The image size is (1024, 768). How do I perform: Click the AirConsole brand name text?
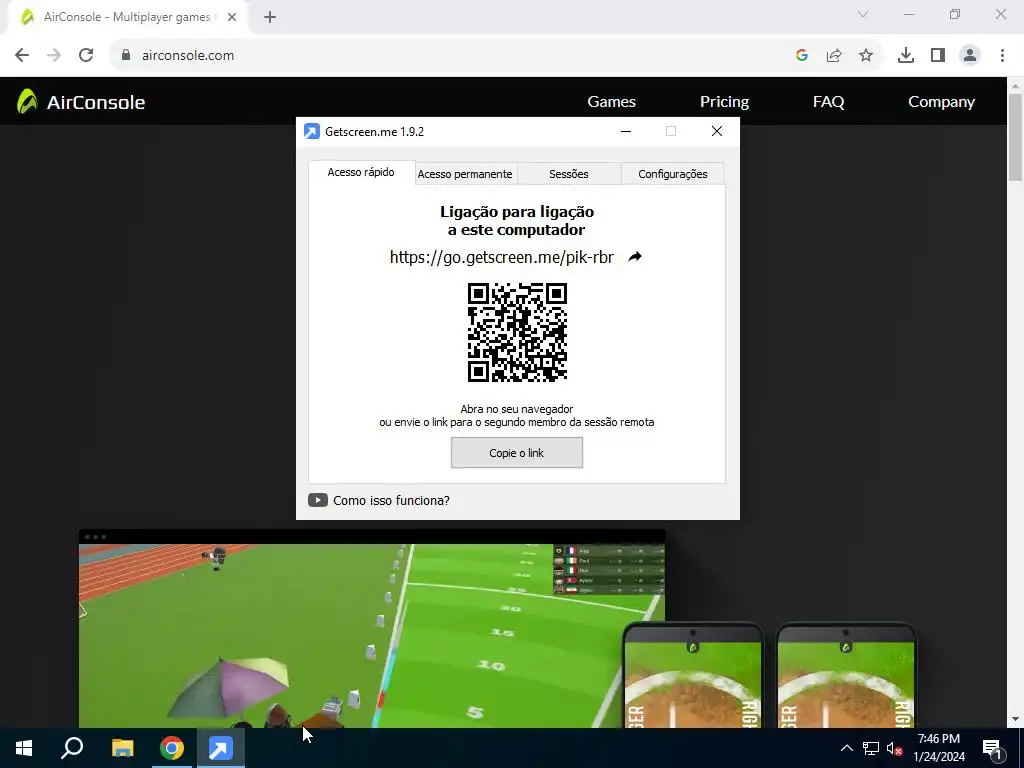pyautogui.click(x=96, y=102)
